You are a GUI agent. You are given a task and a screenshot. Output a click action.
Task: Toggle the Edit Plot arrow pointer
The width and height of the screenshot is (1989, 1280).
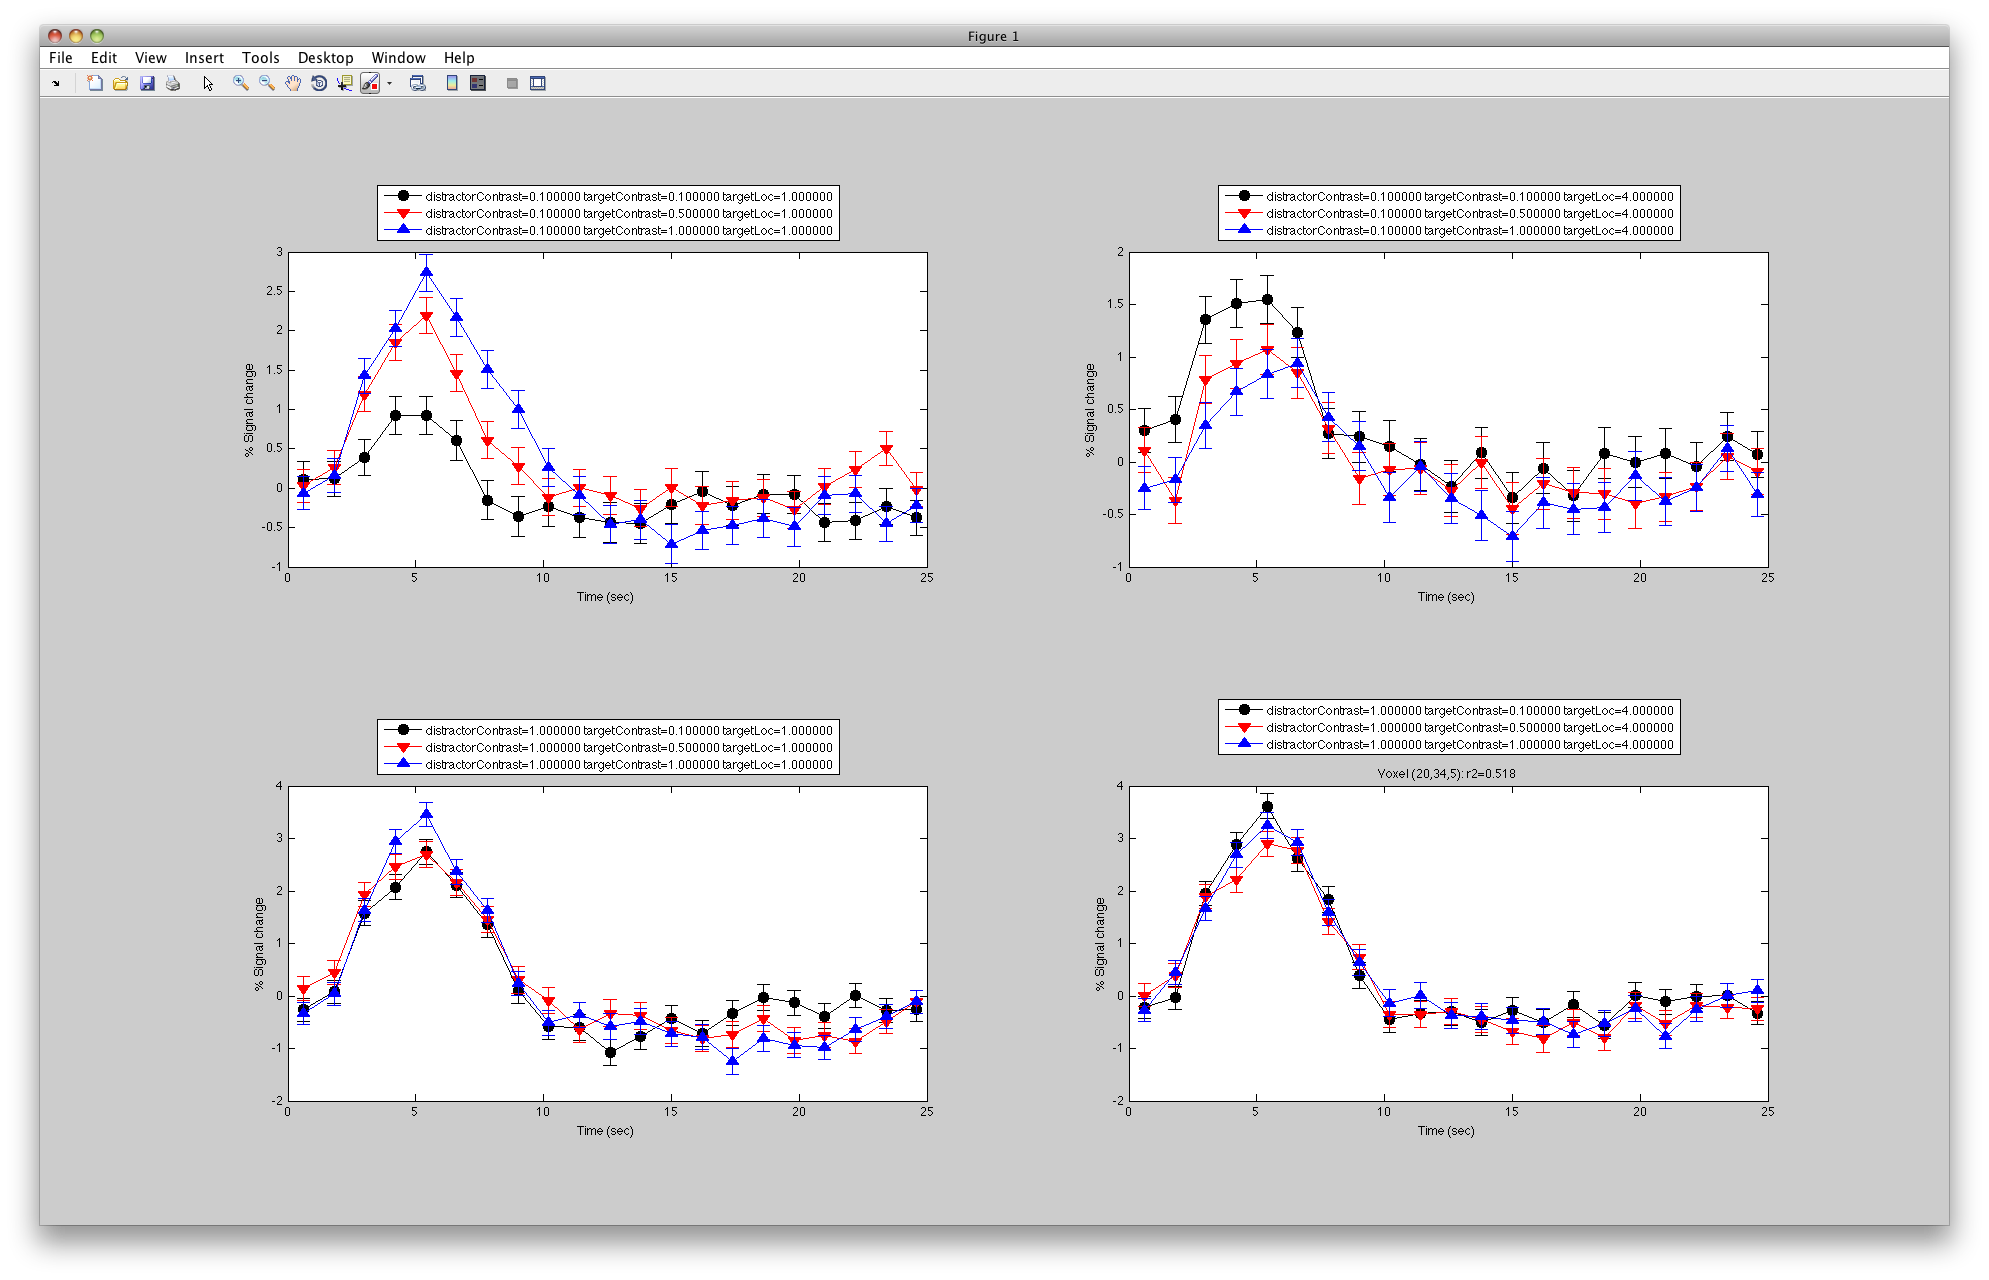point(208,83)
